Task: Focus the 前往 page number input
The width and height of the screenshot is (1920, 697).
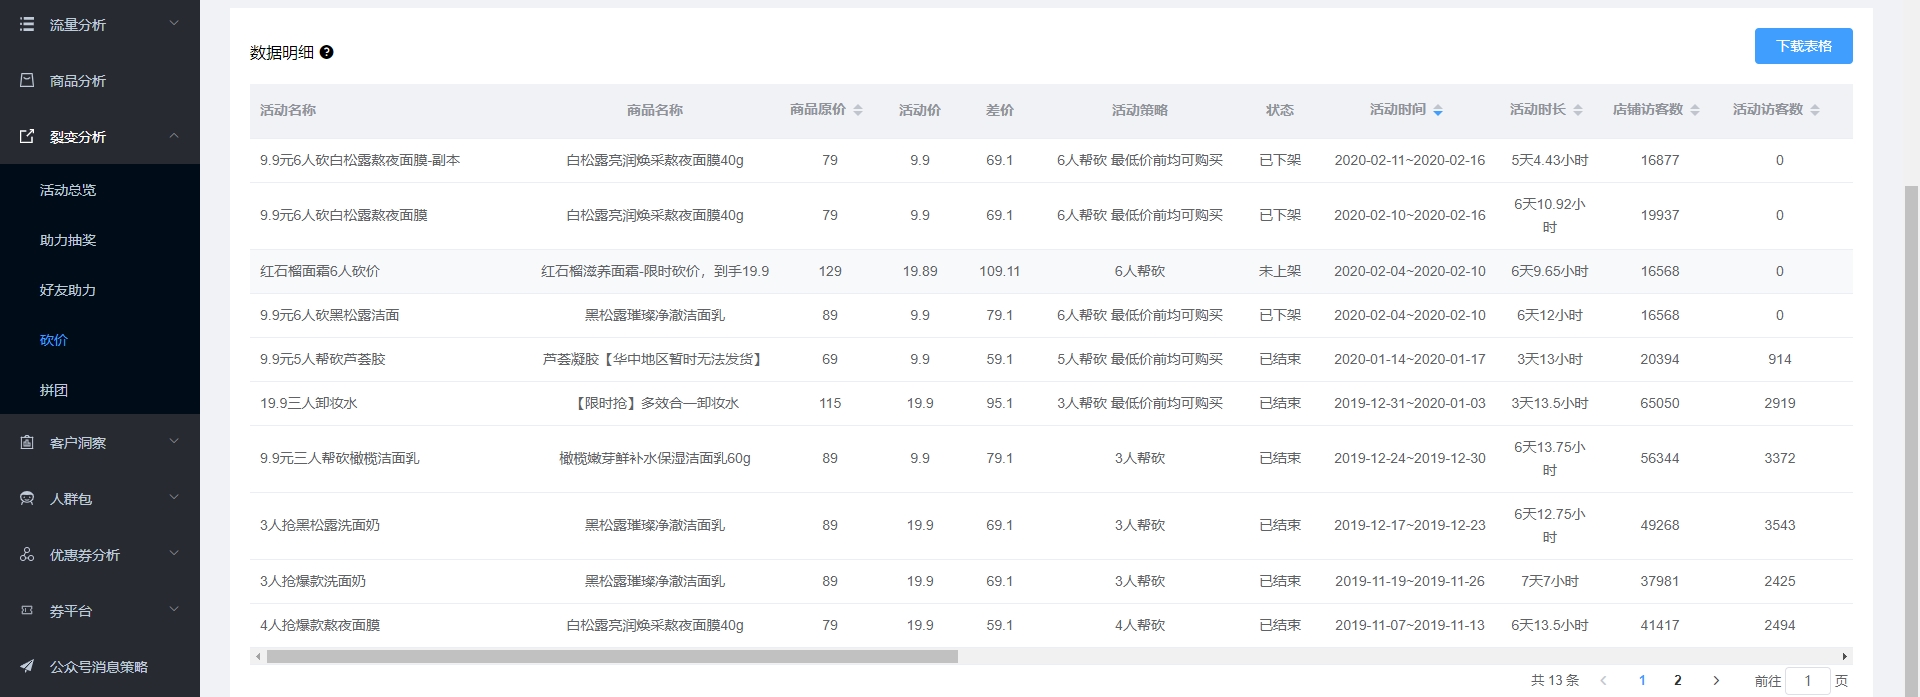Action: point(1807,680)
